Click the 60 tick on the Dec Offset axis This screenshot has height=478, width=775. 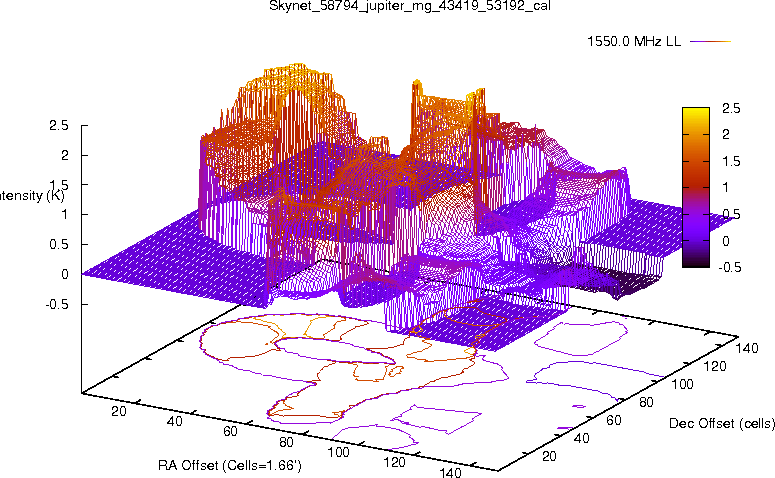[x=613, y=420]
